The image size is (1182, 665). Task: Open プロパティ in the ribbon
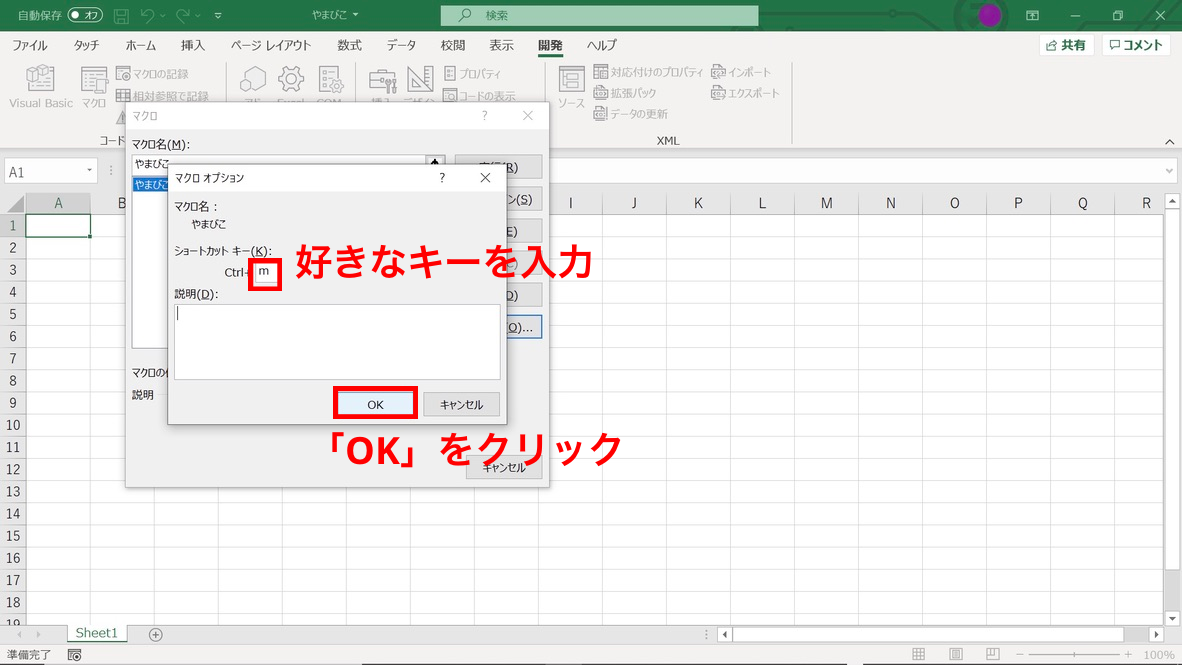pos(473,73)
